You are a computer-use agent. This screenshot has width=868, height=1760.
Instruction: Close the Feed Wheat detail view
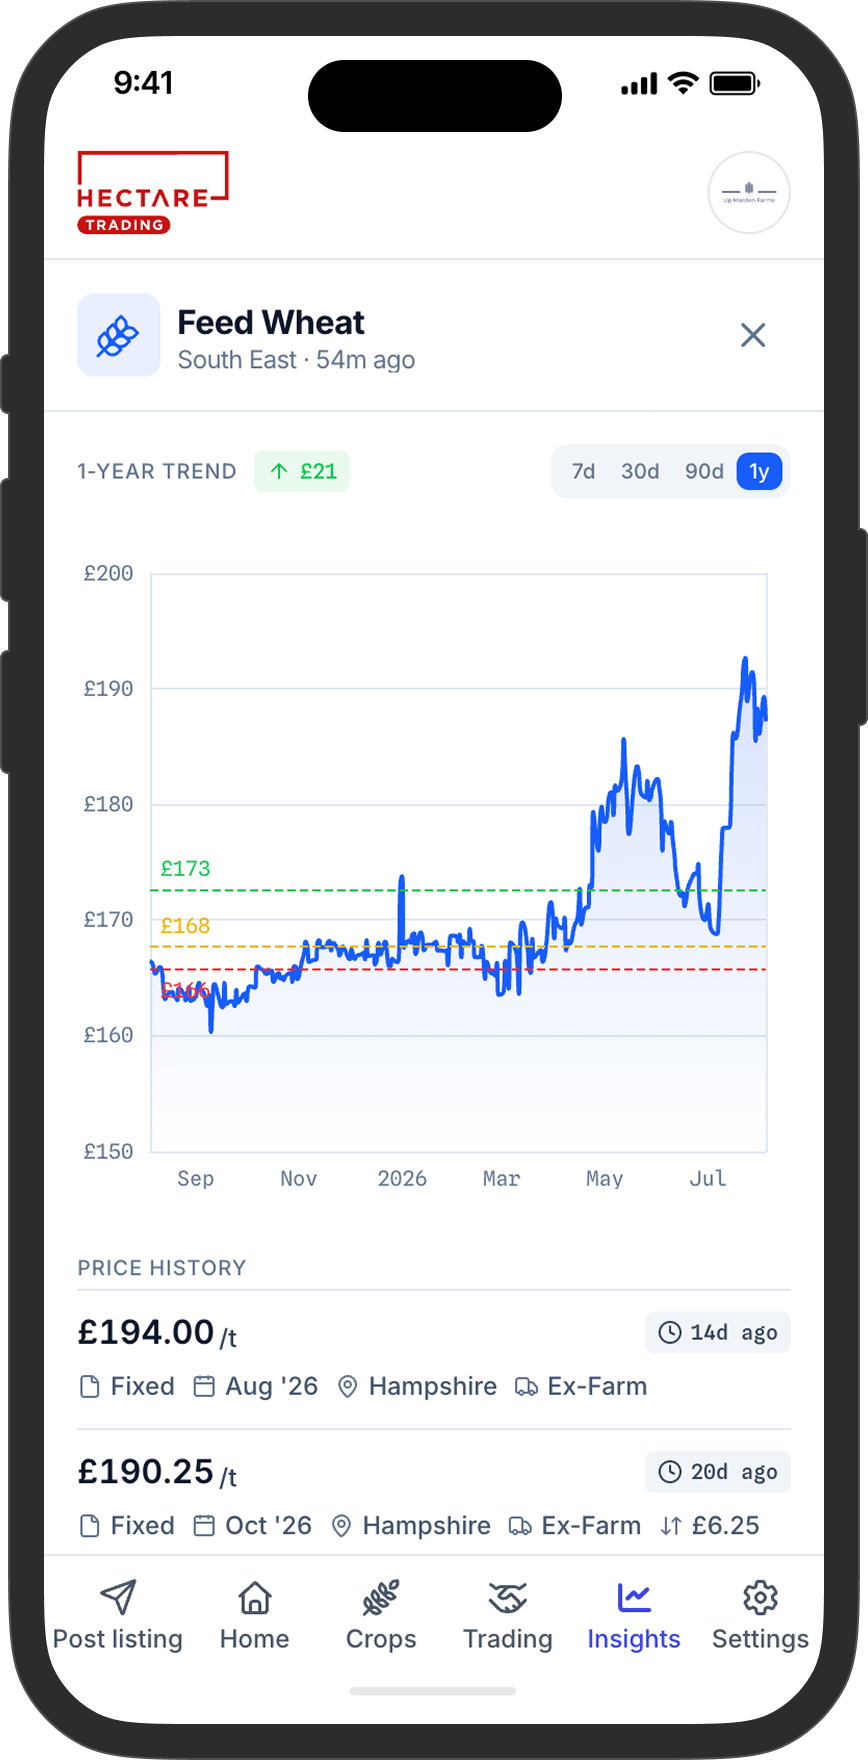click(x=753, y=335)
